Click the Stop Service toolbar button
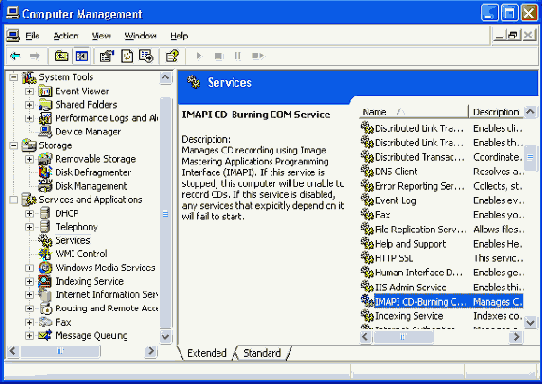The height and width of the screenshot is (384, 542). pos(218,56)
